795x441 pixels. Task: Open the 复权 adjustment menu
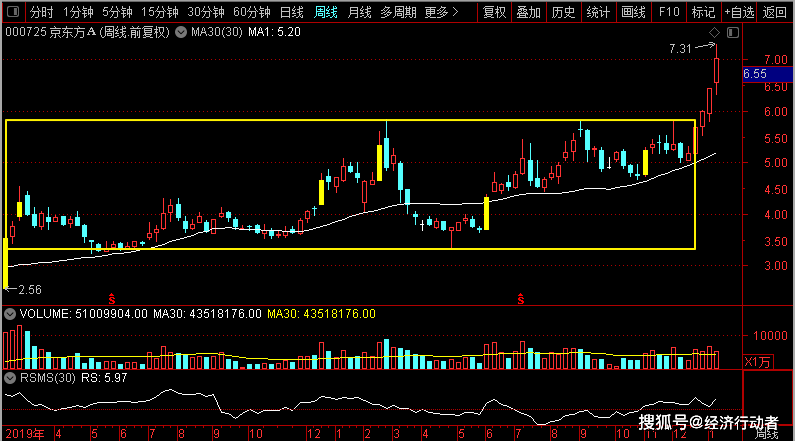pyautogui.click(x=494, y=12)
